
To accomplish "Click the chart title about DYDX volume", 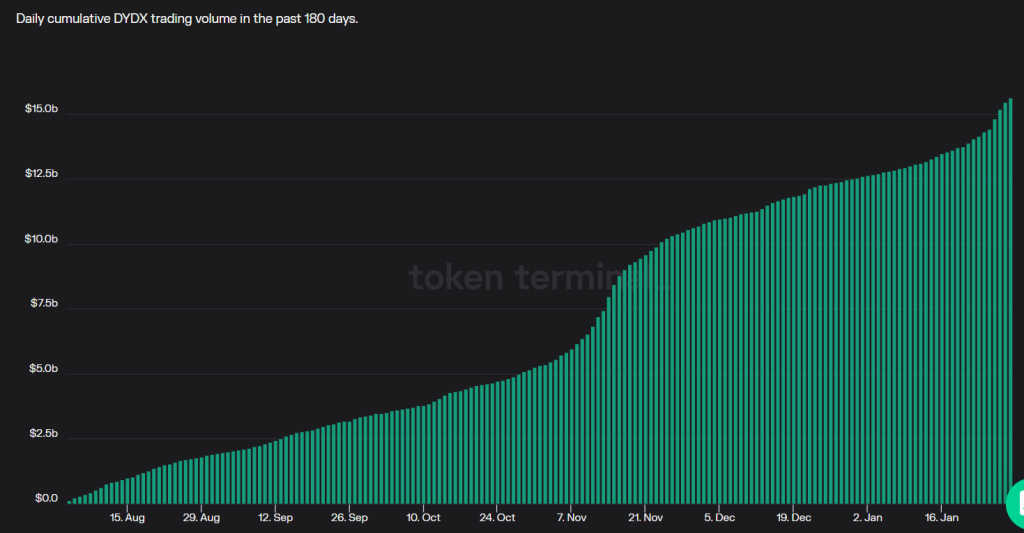I will [x=187, y=18].
